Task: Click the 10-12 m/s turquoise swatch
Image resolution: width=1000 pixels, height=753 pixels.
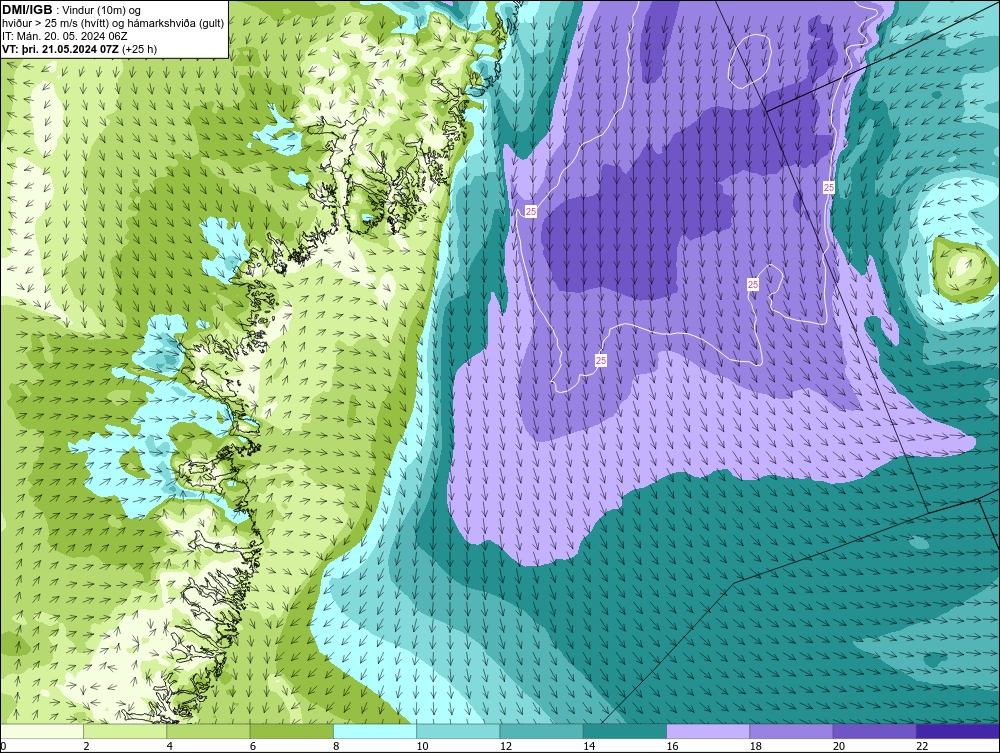Action: pyautogui.click(x=458, y=731)
